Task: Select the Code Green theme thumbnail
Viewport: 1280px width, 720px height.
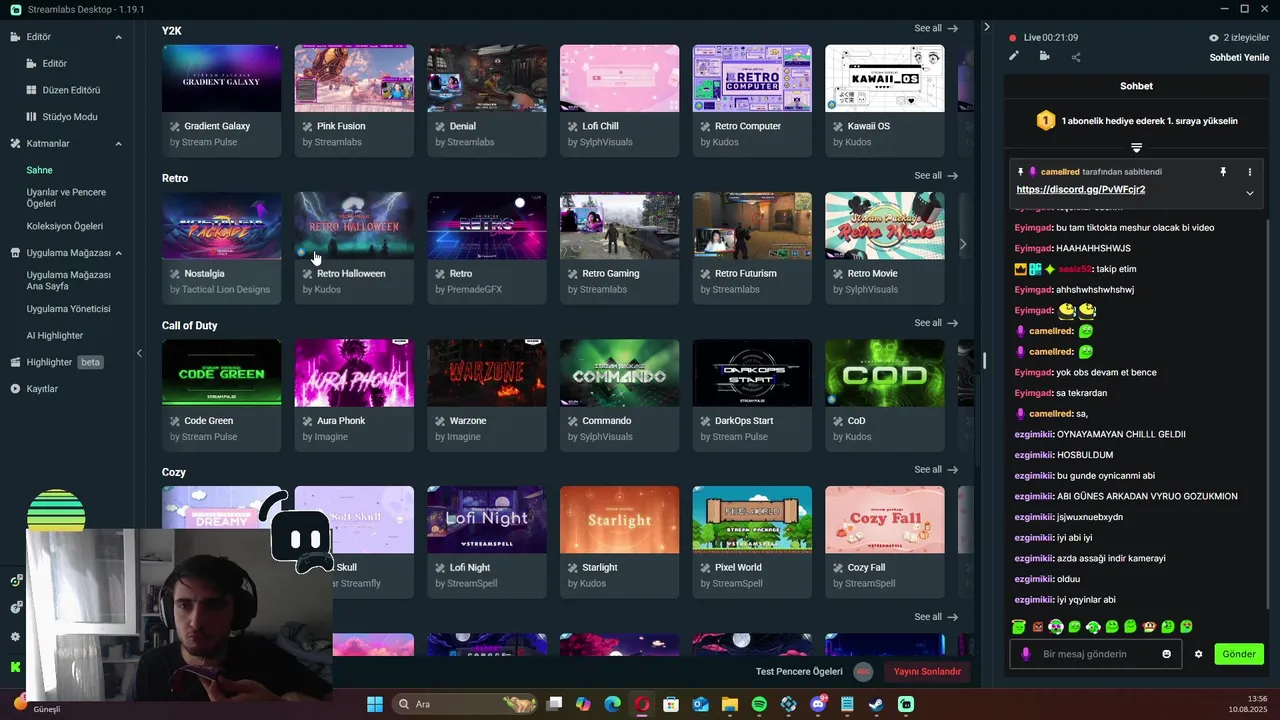Action: click(221, 372)
